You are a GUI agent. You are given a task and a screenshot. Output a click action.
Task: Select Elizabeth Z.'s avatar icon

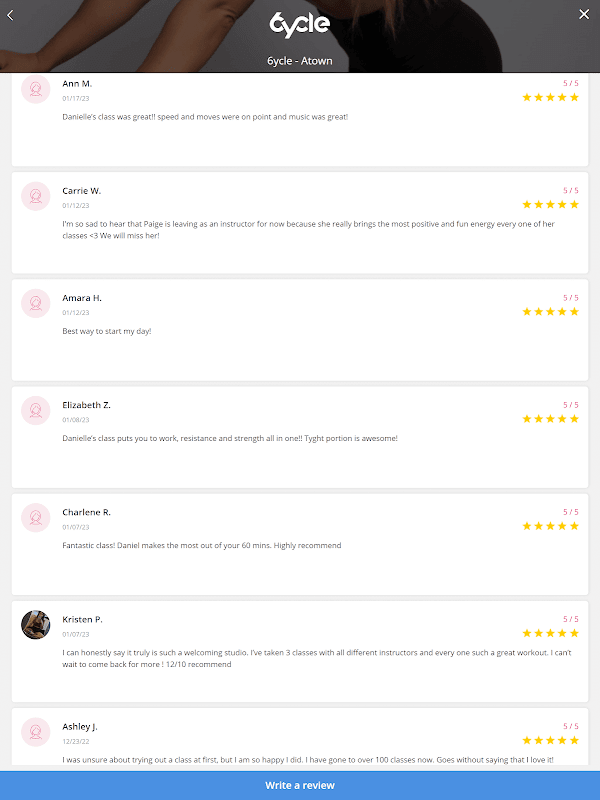click(36, 410)
